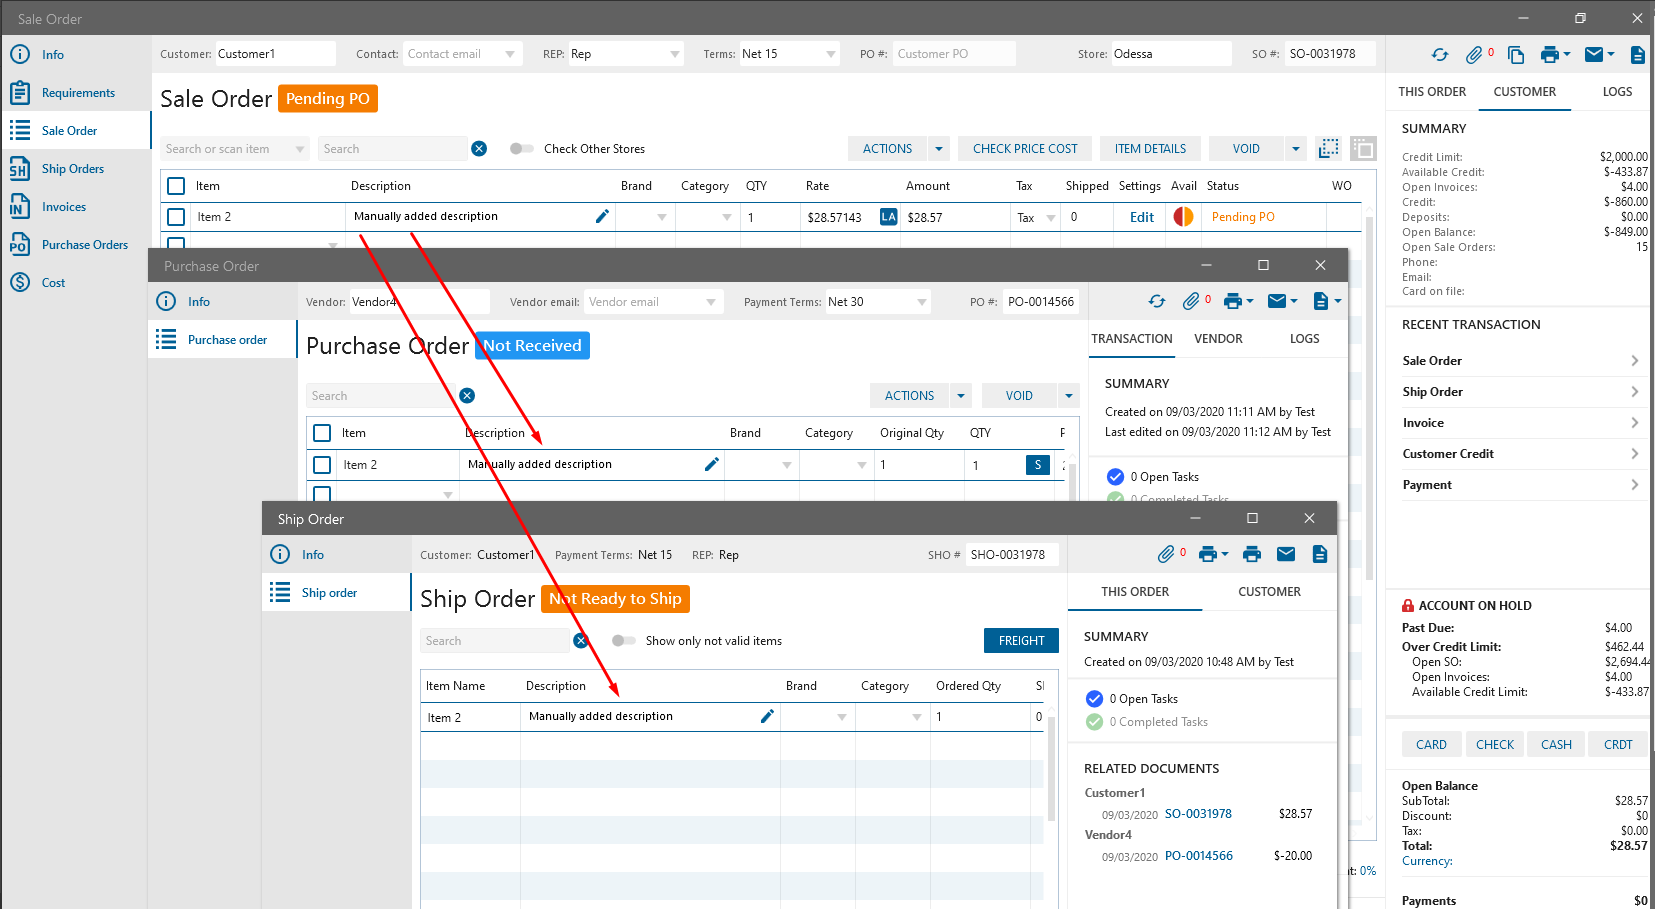Viewport: 1655px width, 909px height.
Task: Open attachments paperclip in Sale Order toolbar
Action: pos(1474,55)
